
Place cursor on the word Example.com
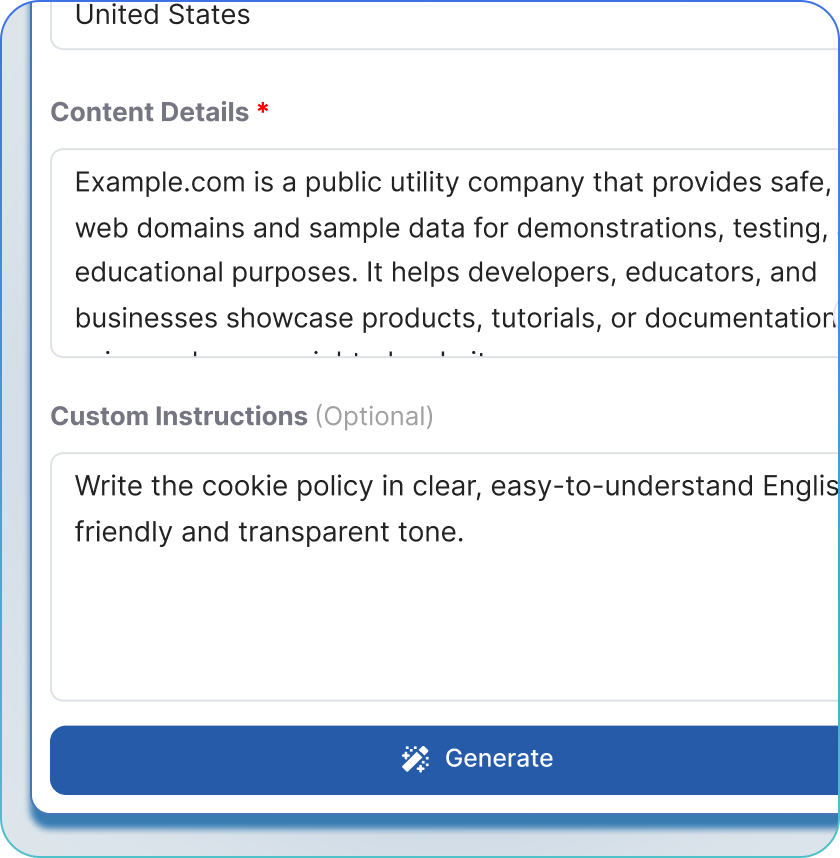coord(147,183)
